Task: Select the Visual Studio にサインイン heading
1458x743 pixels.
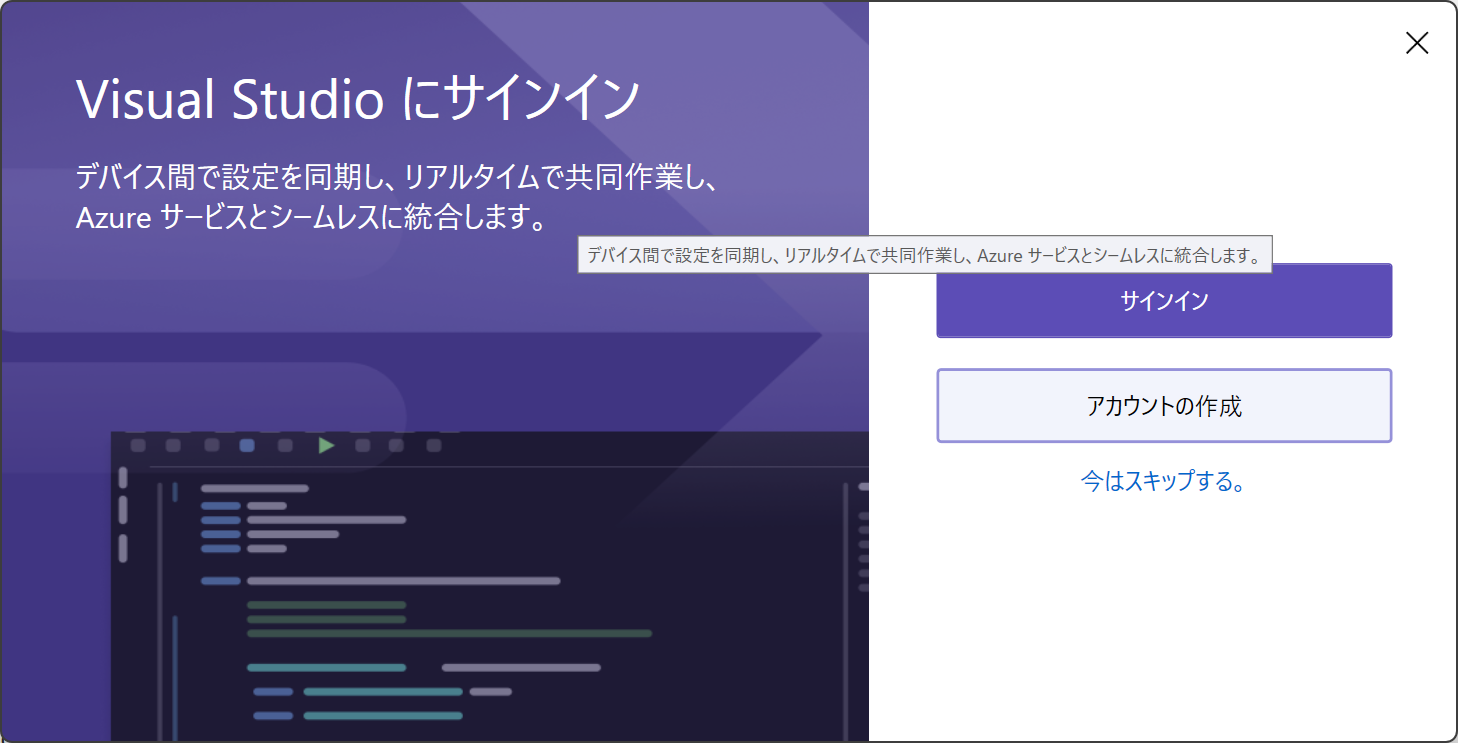Action: [358, 99]
